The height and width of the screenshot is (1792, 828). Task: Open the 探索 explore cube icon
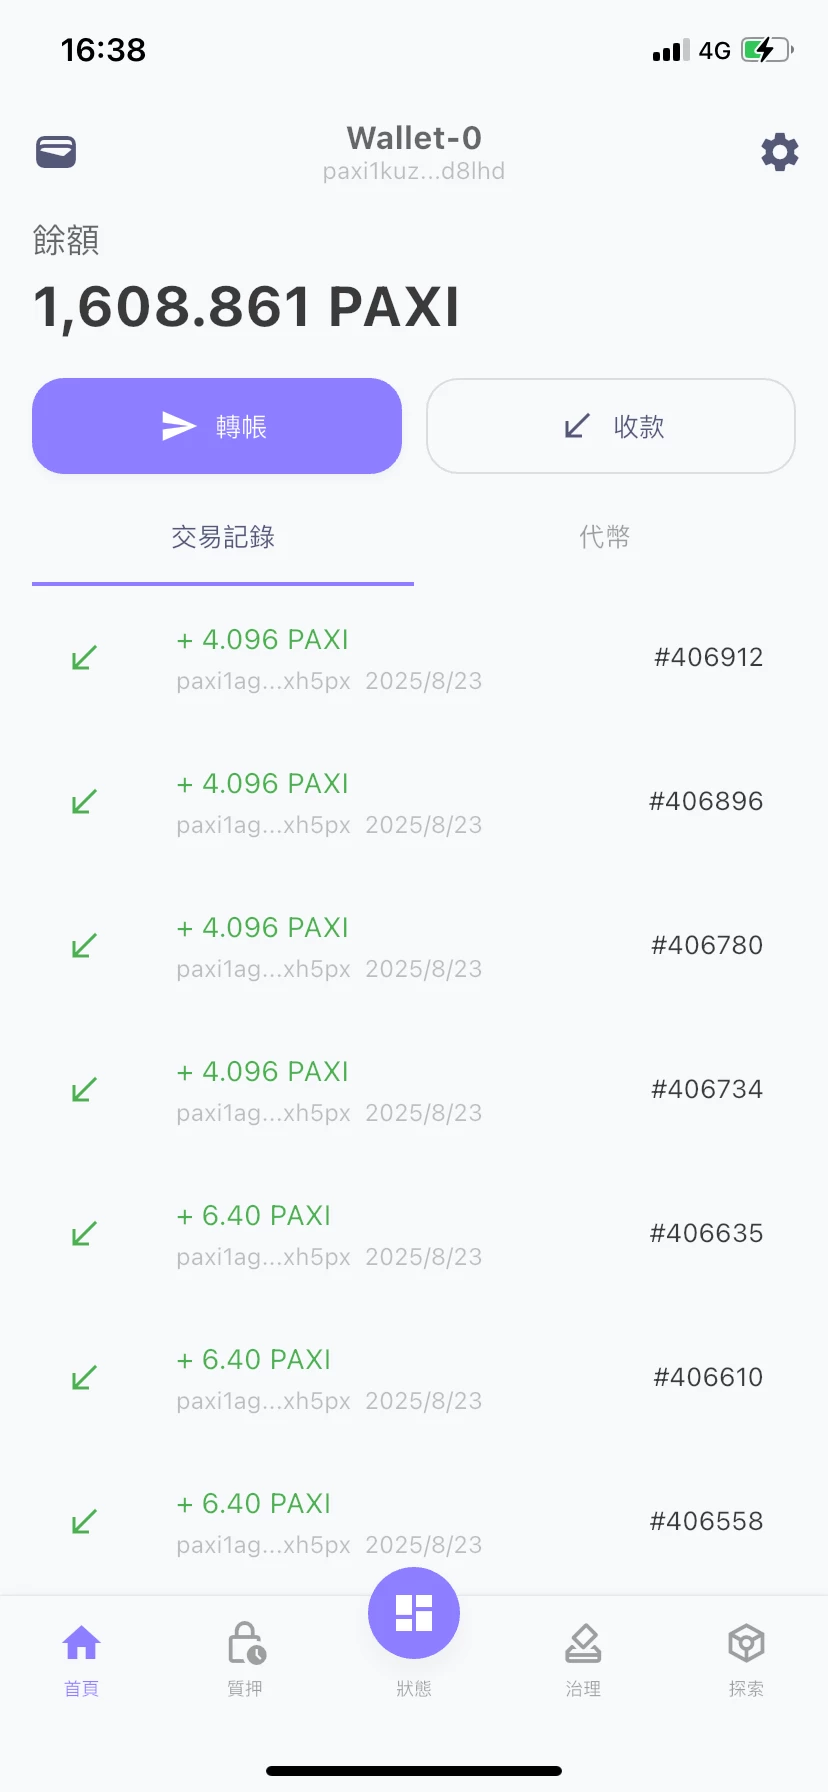746,1643
